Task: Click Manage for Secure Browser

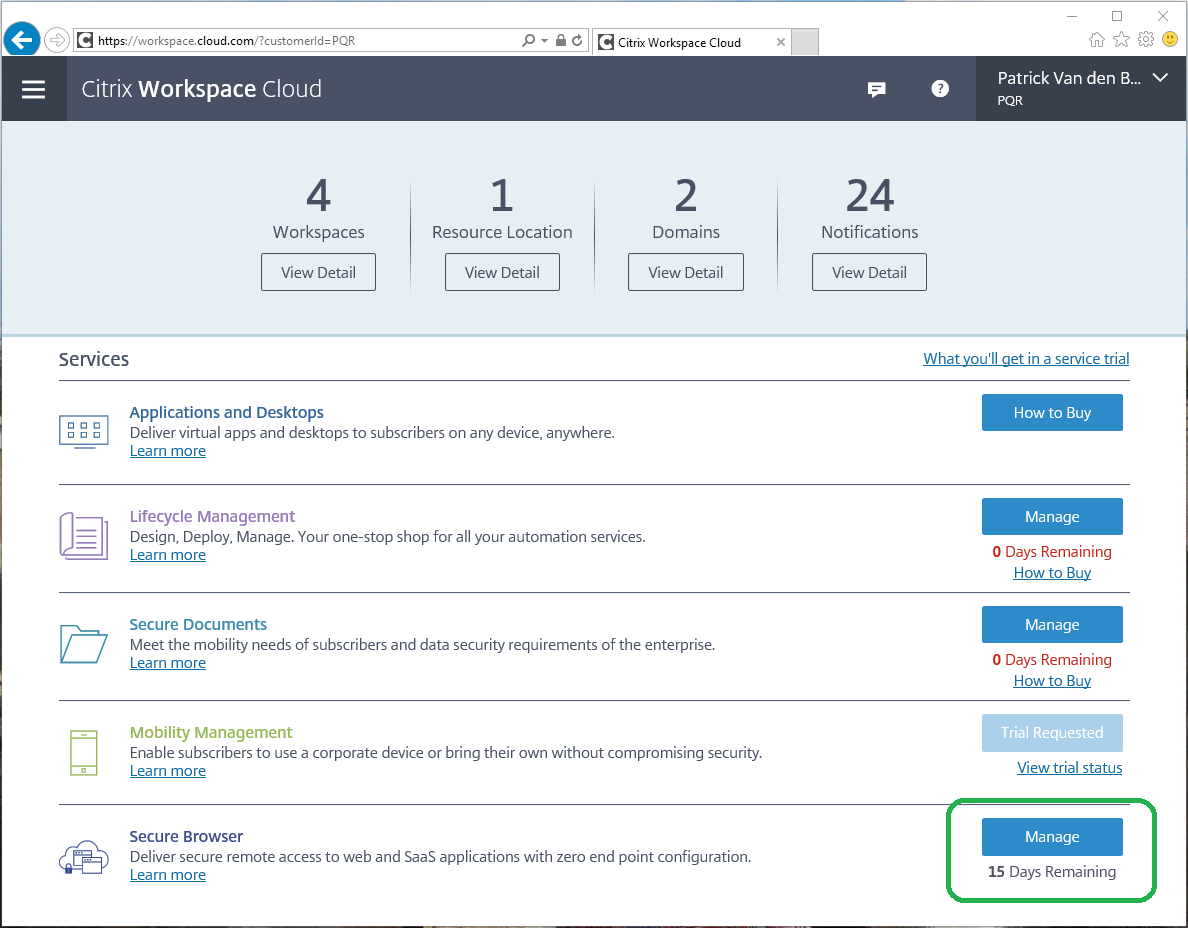Action: (1052, 836)
